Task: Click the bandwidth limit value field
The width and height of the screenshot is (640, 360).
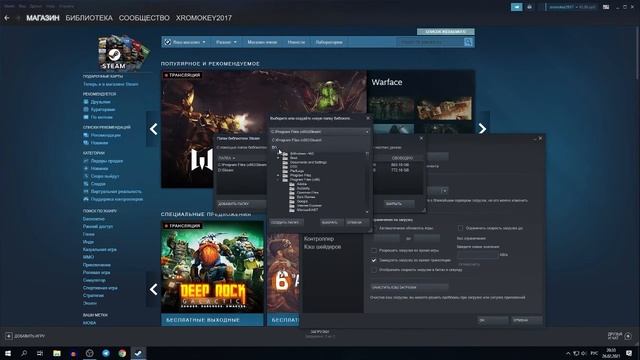Action: pyautogui.click(x=478, y=255)
